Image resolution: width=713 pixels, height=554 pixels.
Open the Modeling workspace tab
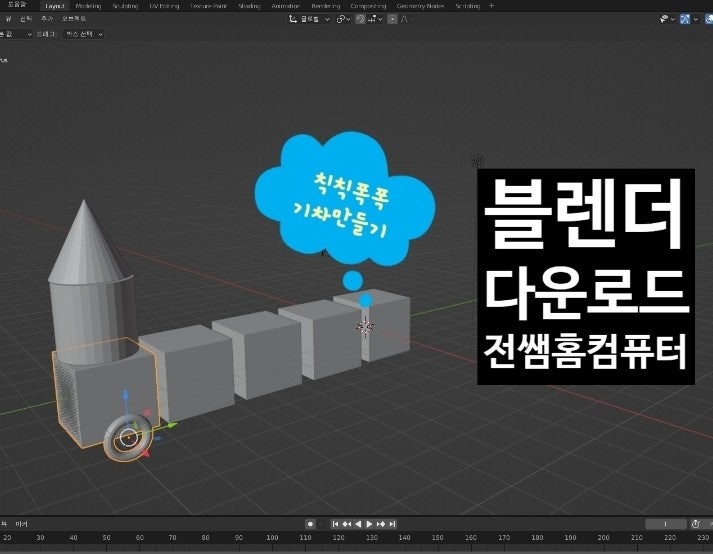(88, 6)
